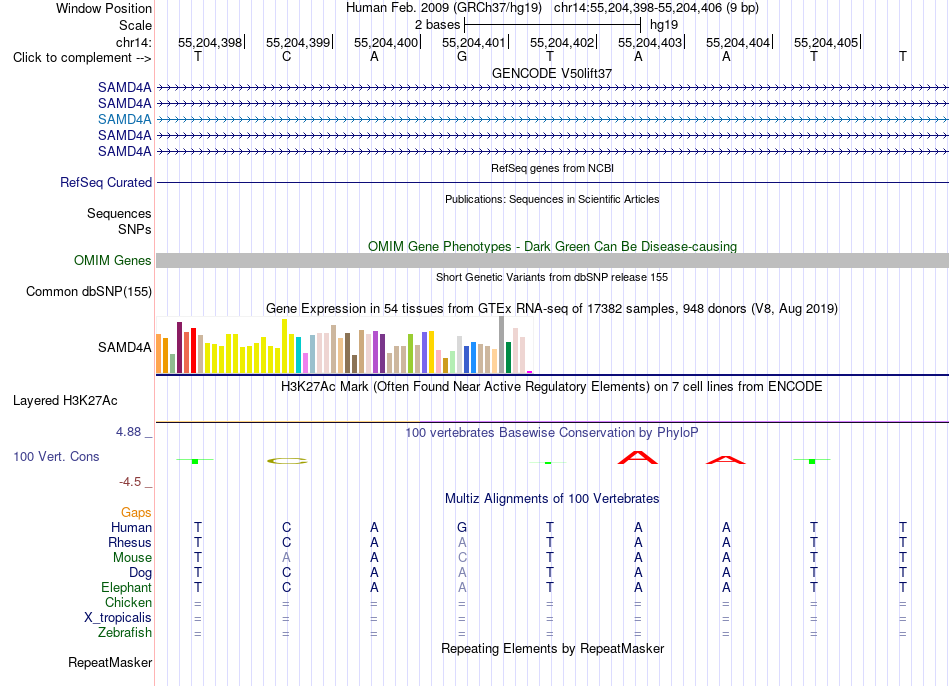Click the H3K27Ac Mark track title
The height and width of the screenshot is (686, 950).
tap(552, 387)
